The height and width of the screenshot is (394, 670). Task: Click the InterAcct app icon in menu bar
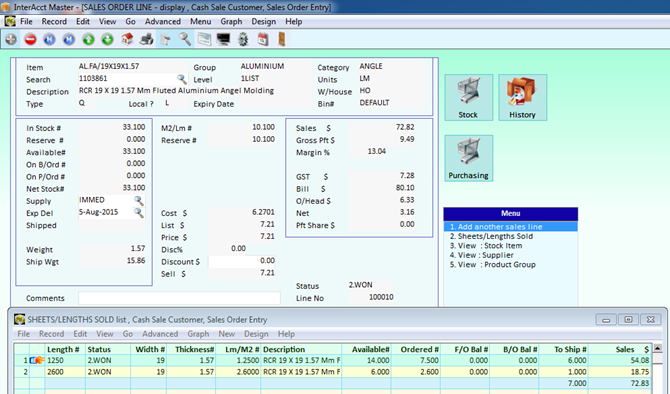click(10, 21)
